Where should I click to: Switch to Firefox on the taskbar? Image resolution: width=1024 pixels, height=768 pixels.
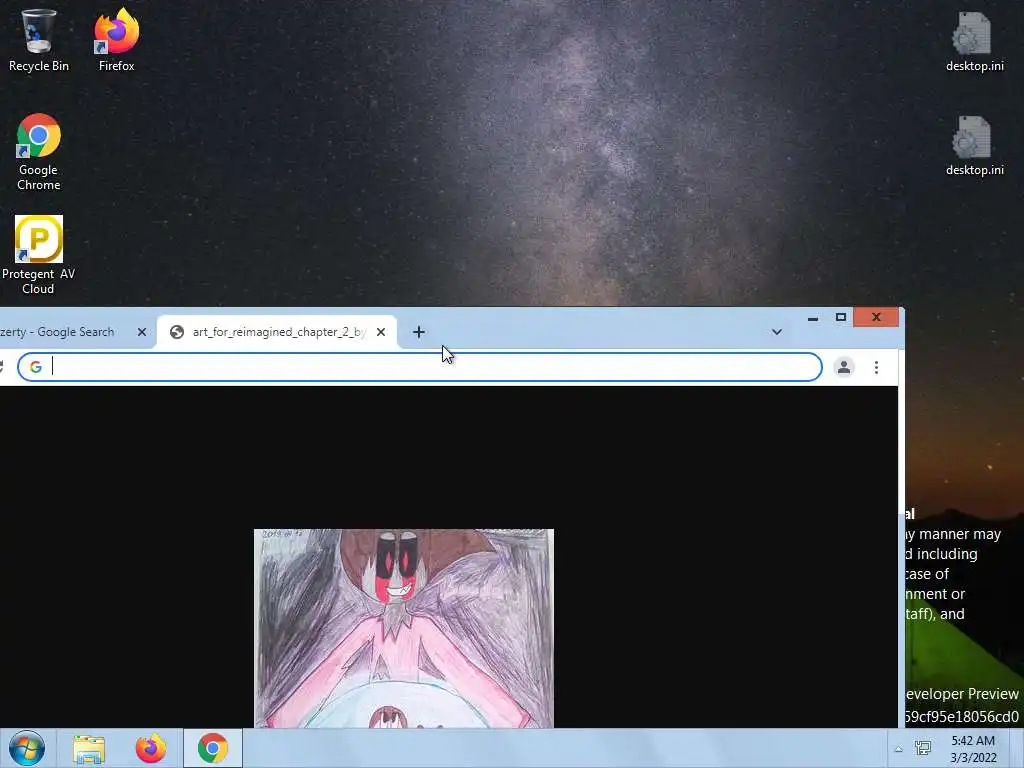tap(151, 748)
